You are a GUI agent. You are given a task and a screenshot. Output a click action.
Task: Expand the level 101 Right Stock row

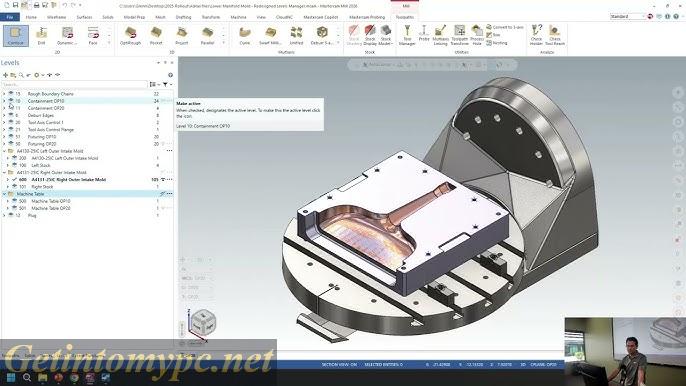pyautogui.click(x=8, y=186)
